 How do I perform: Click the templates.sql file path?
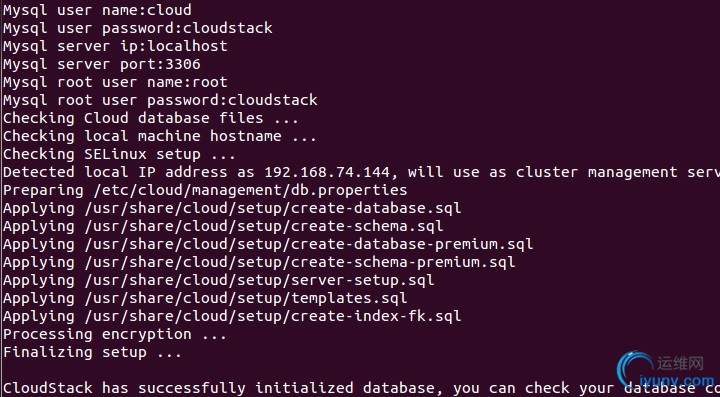(x=246, y=298)
